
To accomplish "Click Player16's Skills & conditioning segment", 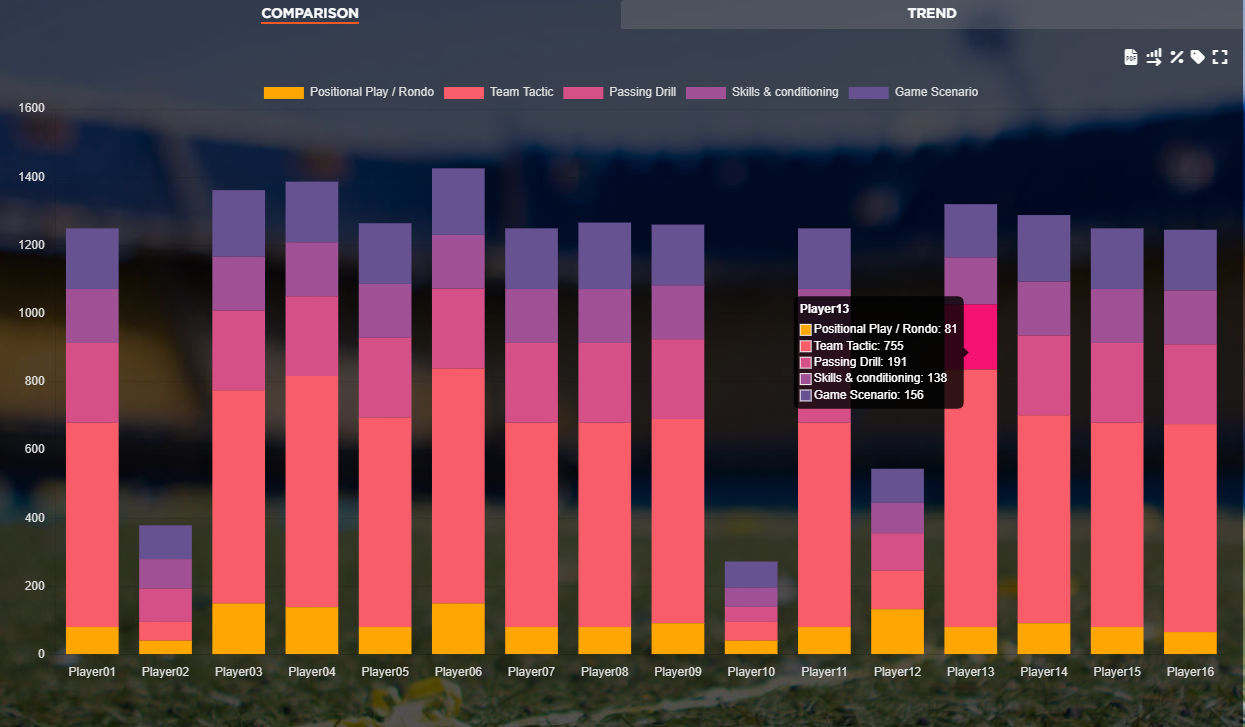I will coord(1190,318).
